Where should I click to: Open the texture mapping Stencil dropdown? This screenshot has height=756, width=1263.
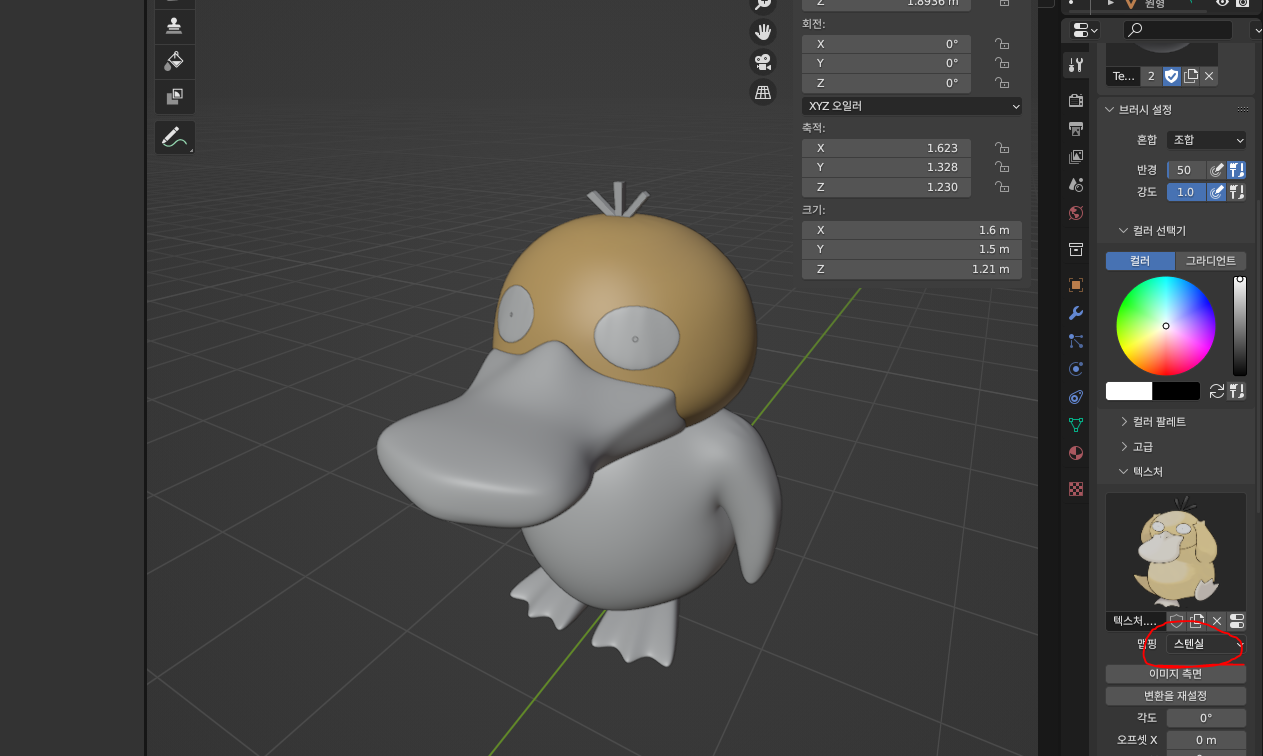pyautogui.click(x=1207, y=644)
